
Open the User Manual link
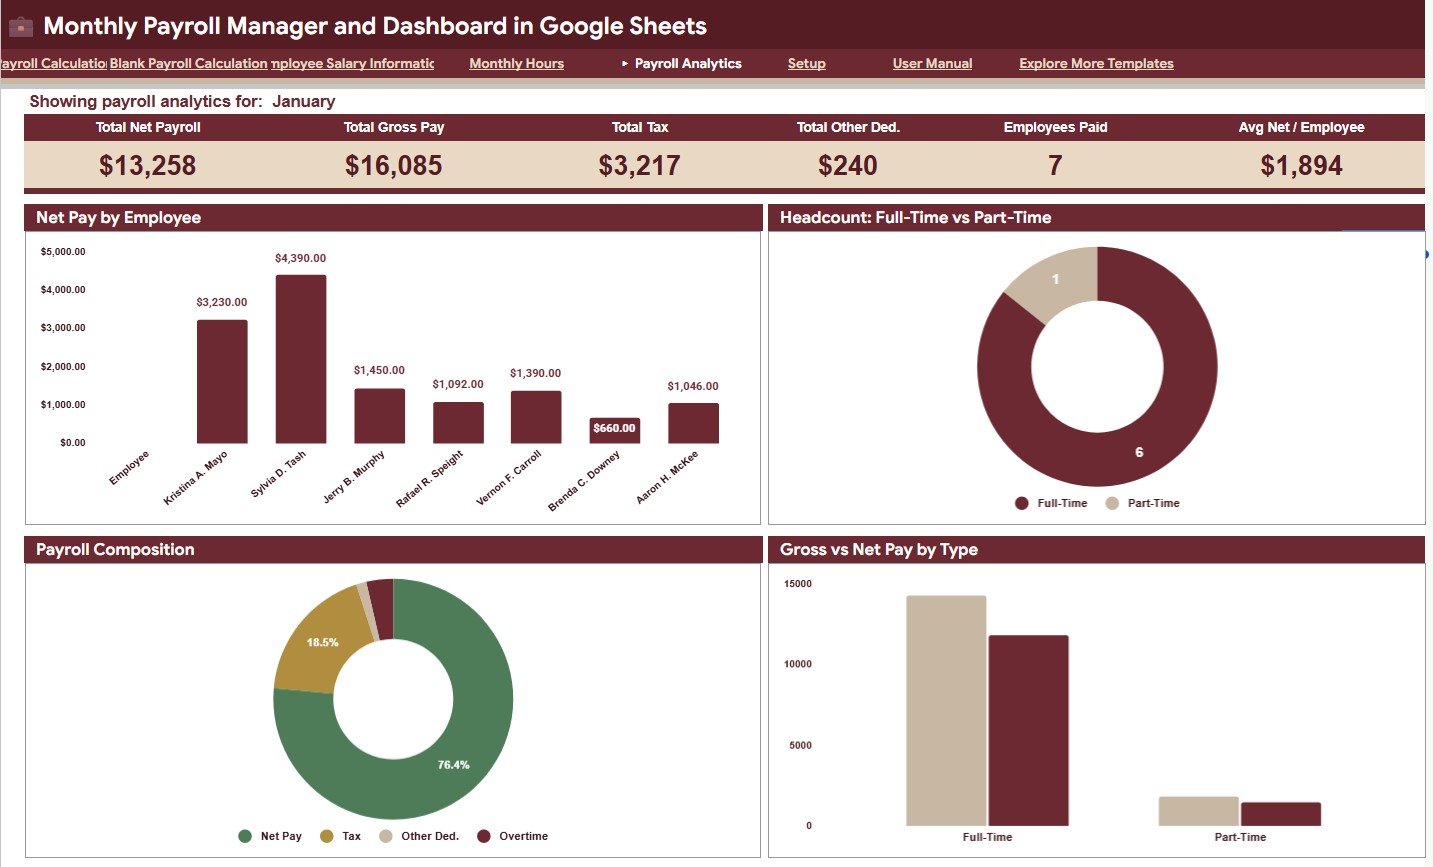point(932,63)
